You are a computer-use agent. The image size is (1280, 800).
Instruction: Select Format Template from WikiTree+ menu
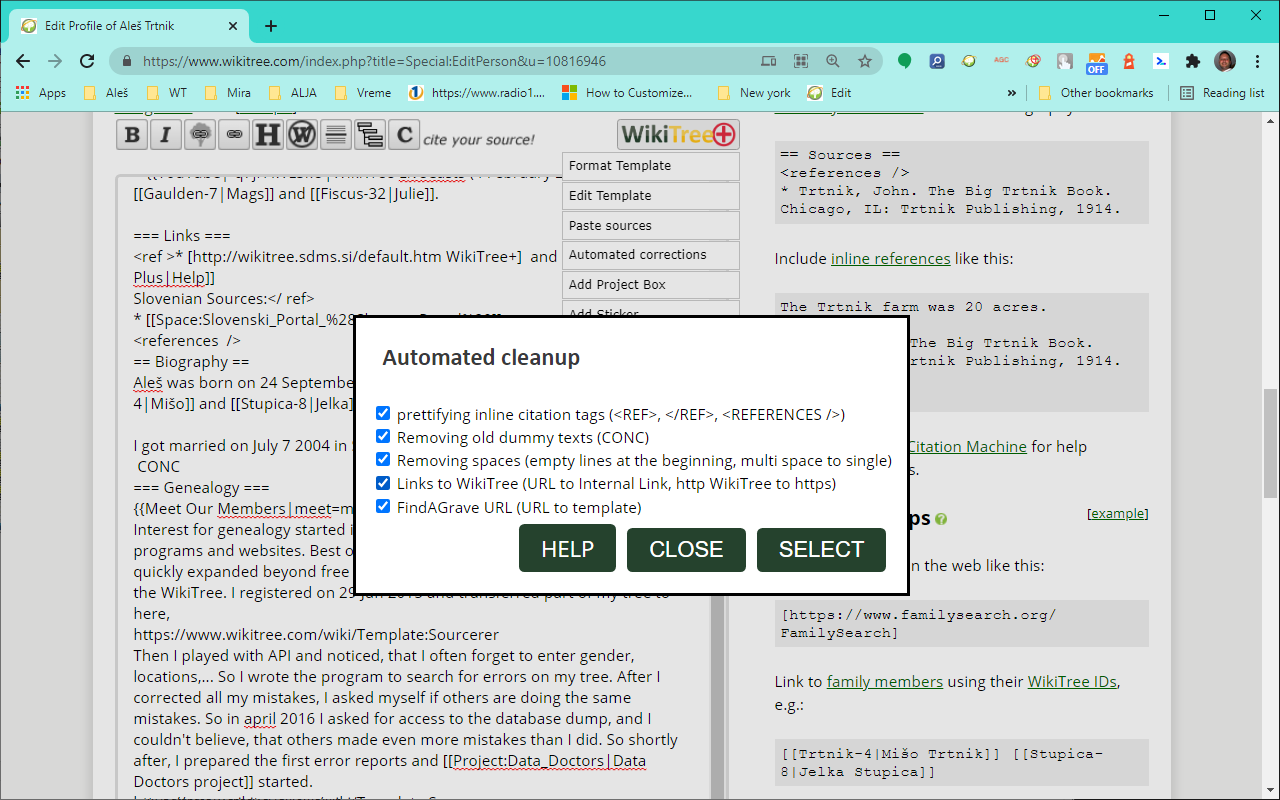coord(651,166)
